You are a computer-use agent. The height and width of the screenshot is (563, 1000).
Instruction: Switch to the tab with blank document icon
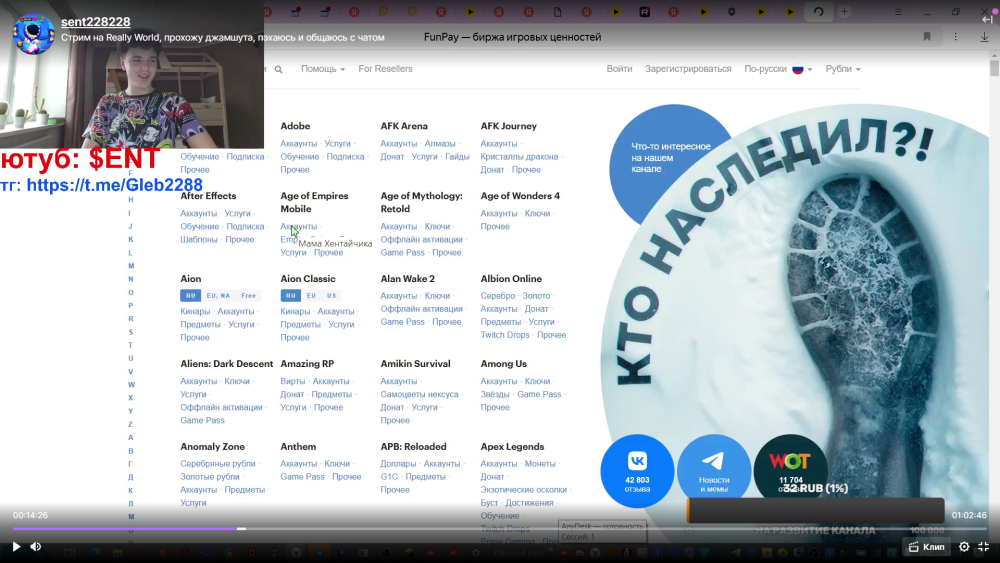tap(557, 11)
